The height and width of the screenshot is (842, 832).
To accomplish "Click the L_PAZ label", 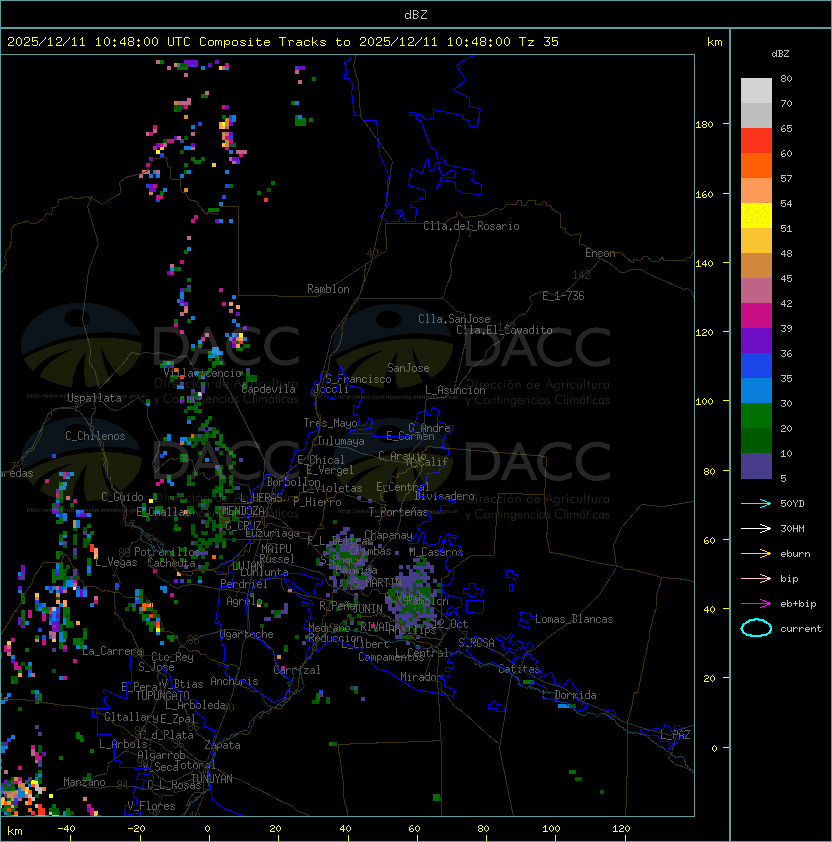I will tap(675, 734).
